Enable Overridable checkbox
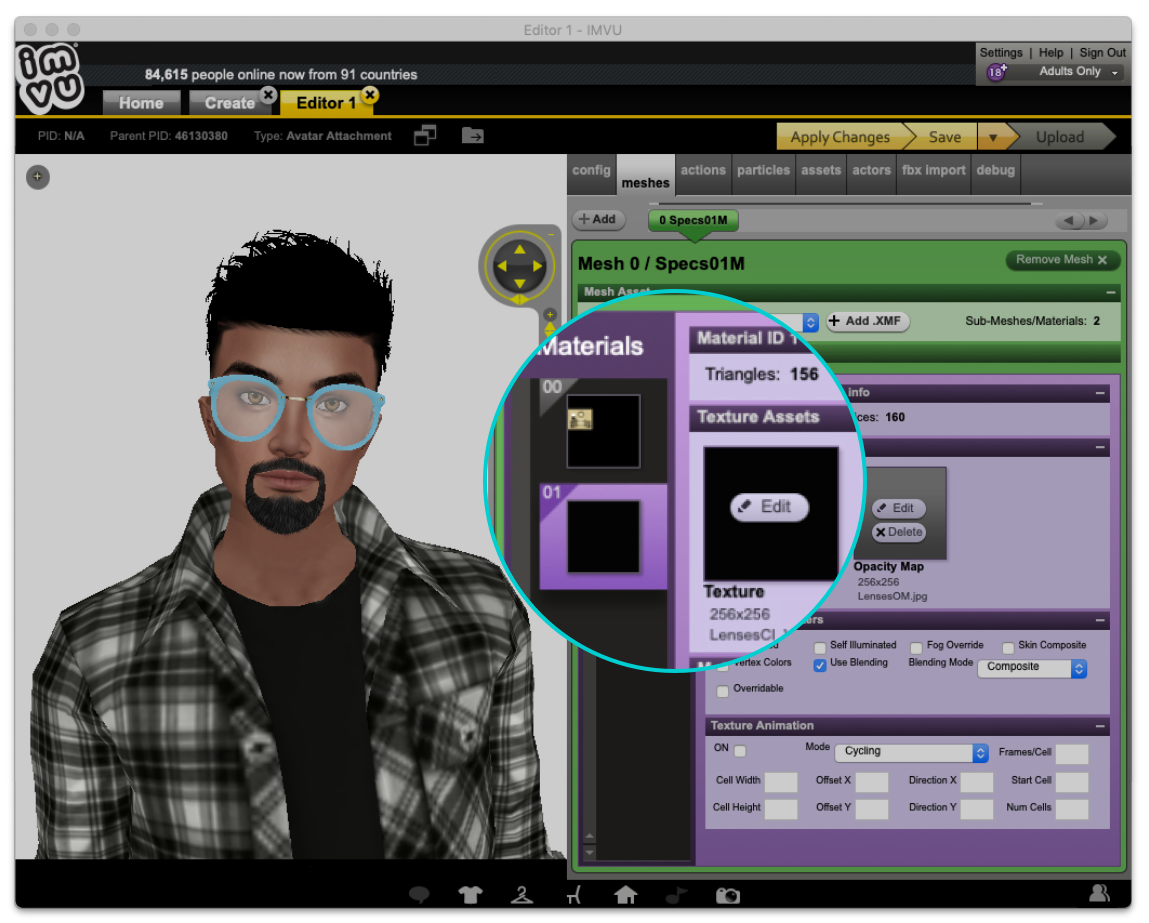Viewport: 1149px width, 923px height. click(723, 691)
